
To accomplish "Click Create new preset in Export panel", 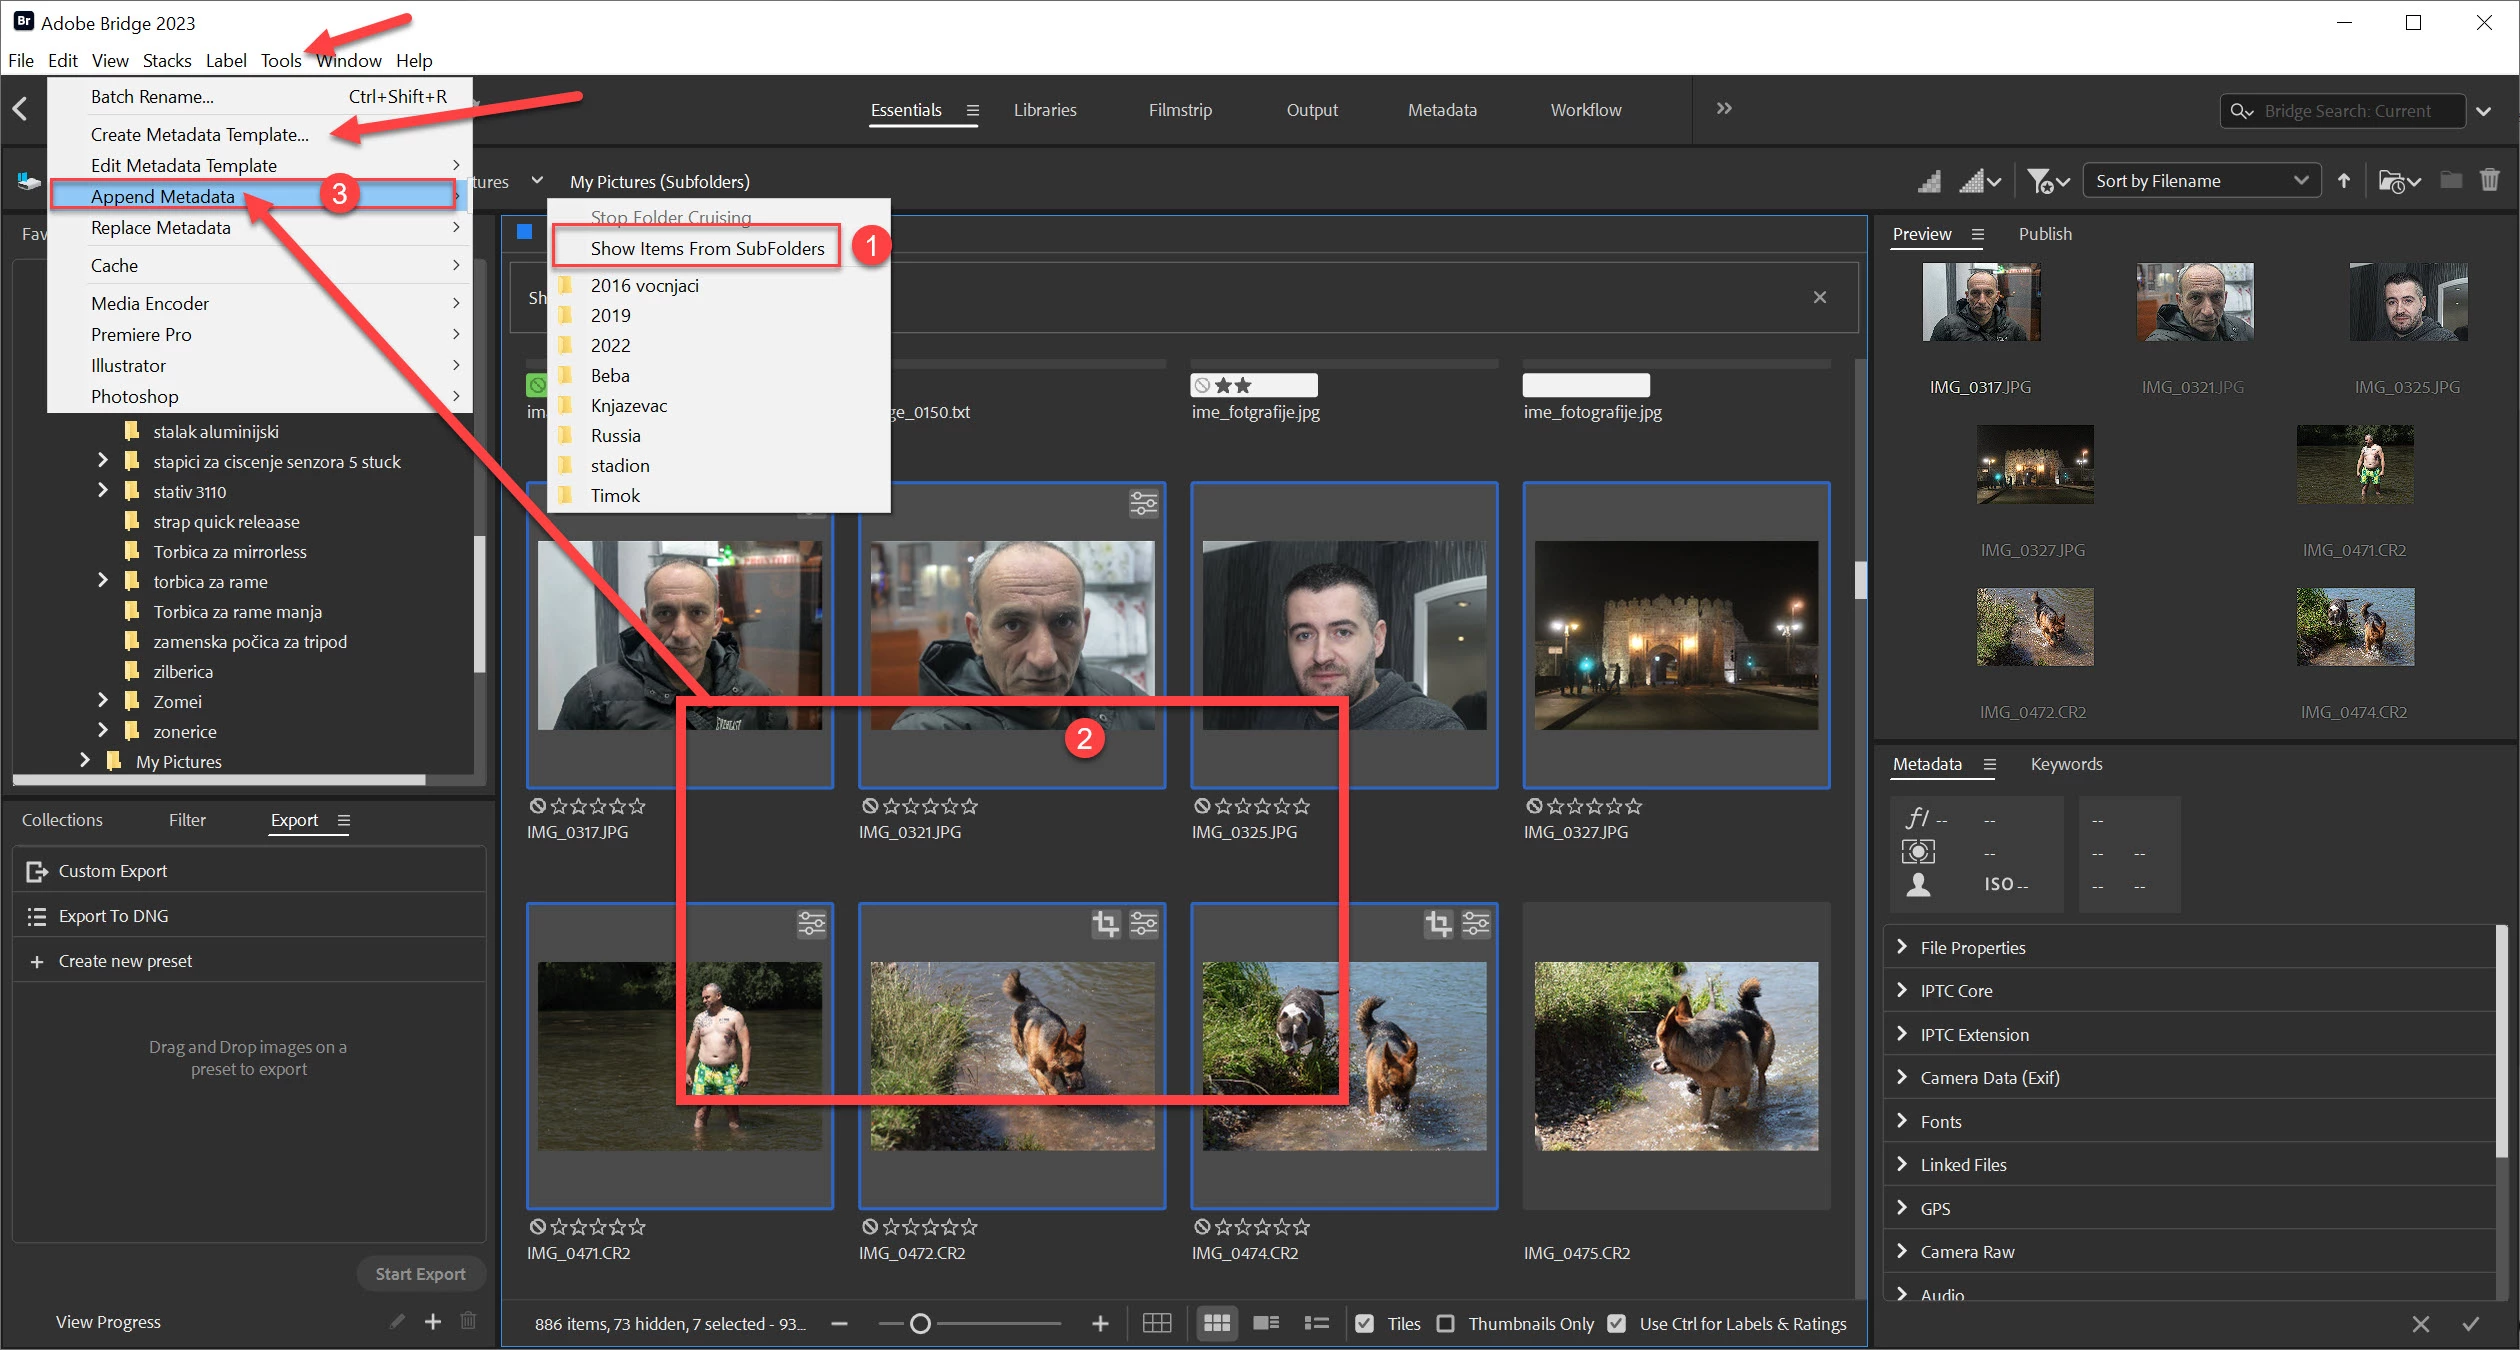I will pos(125,961).
